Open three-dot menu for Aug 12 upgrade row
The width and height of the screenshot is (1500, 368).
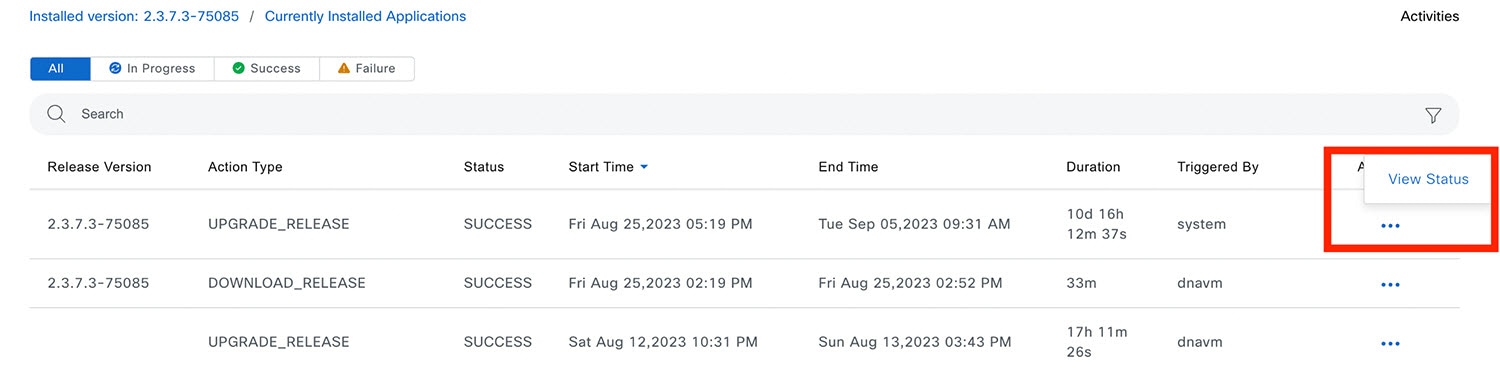point(1390,343)
